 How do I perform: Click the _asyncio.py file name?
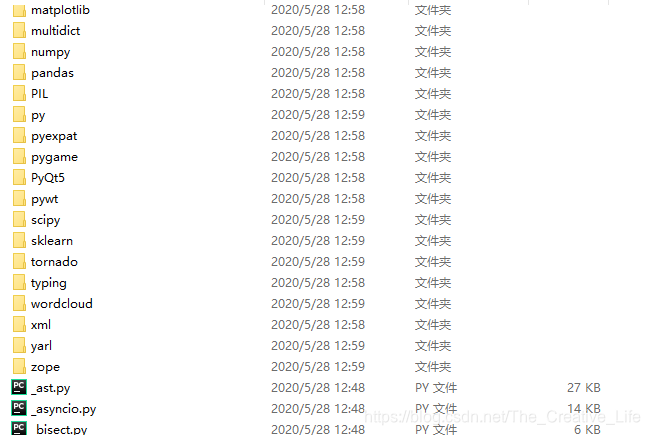(x=64, y=409)
